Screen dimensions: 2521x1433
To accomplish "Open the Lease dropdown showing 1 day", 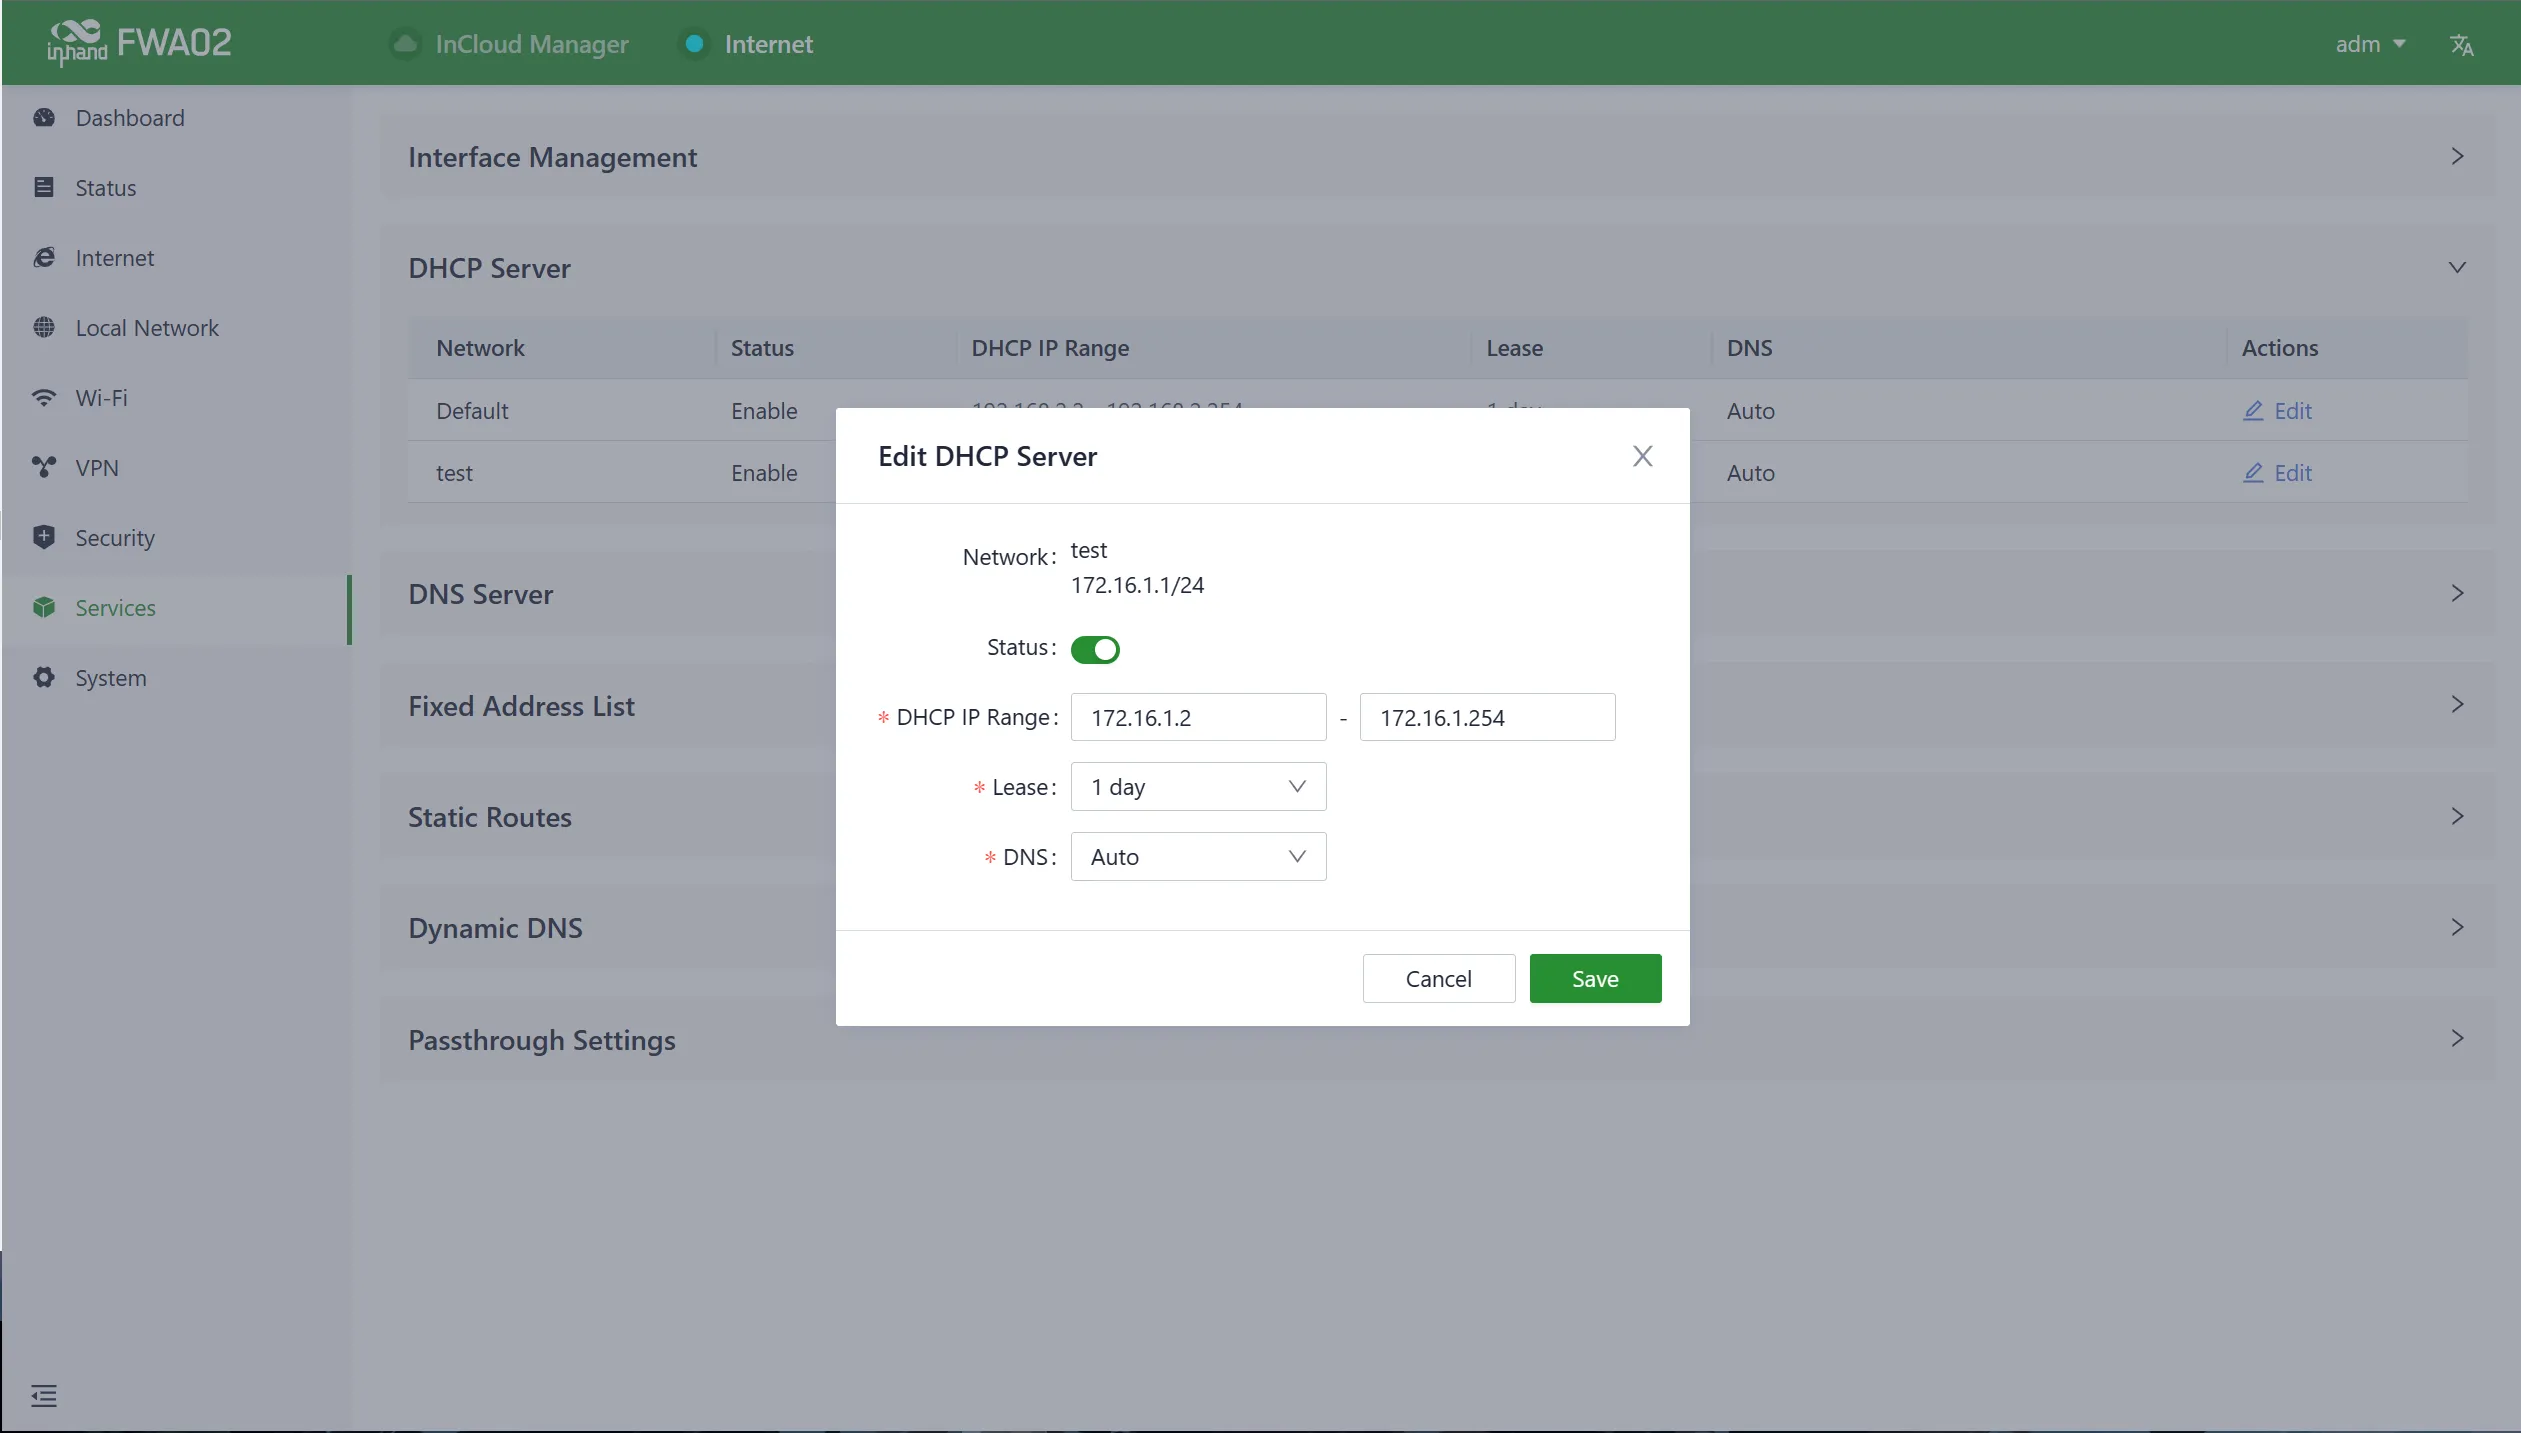I will [x=1198, y=787].
